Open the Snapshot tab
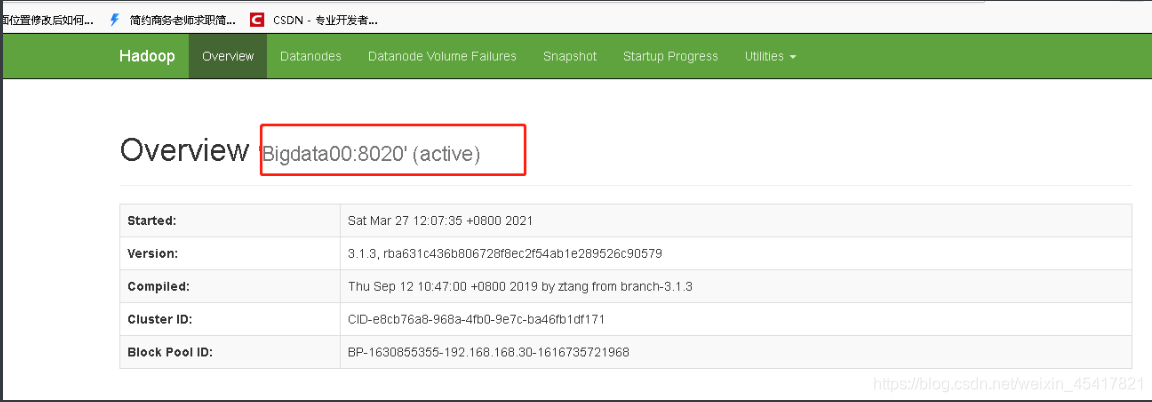The image size is (1152, 402). [569, 56]
